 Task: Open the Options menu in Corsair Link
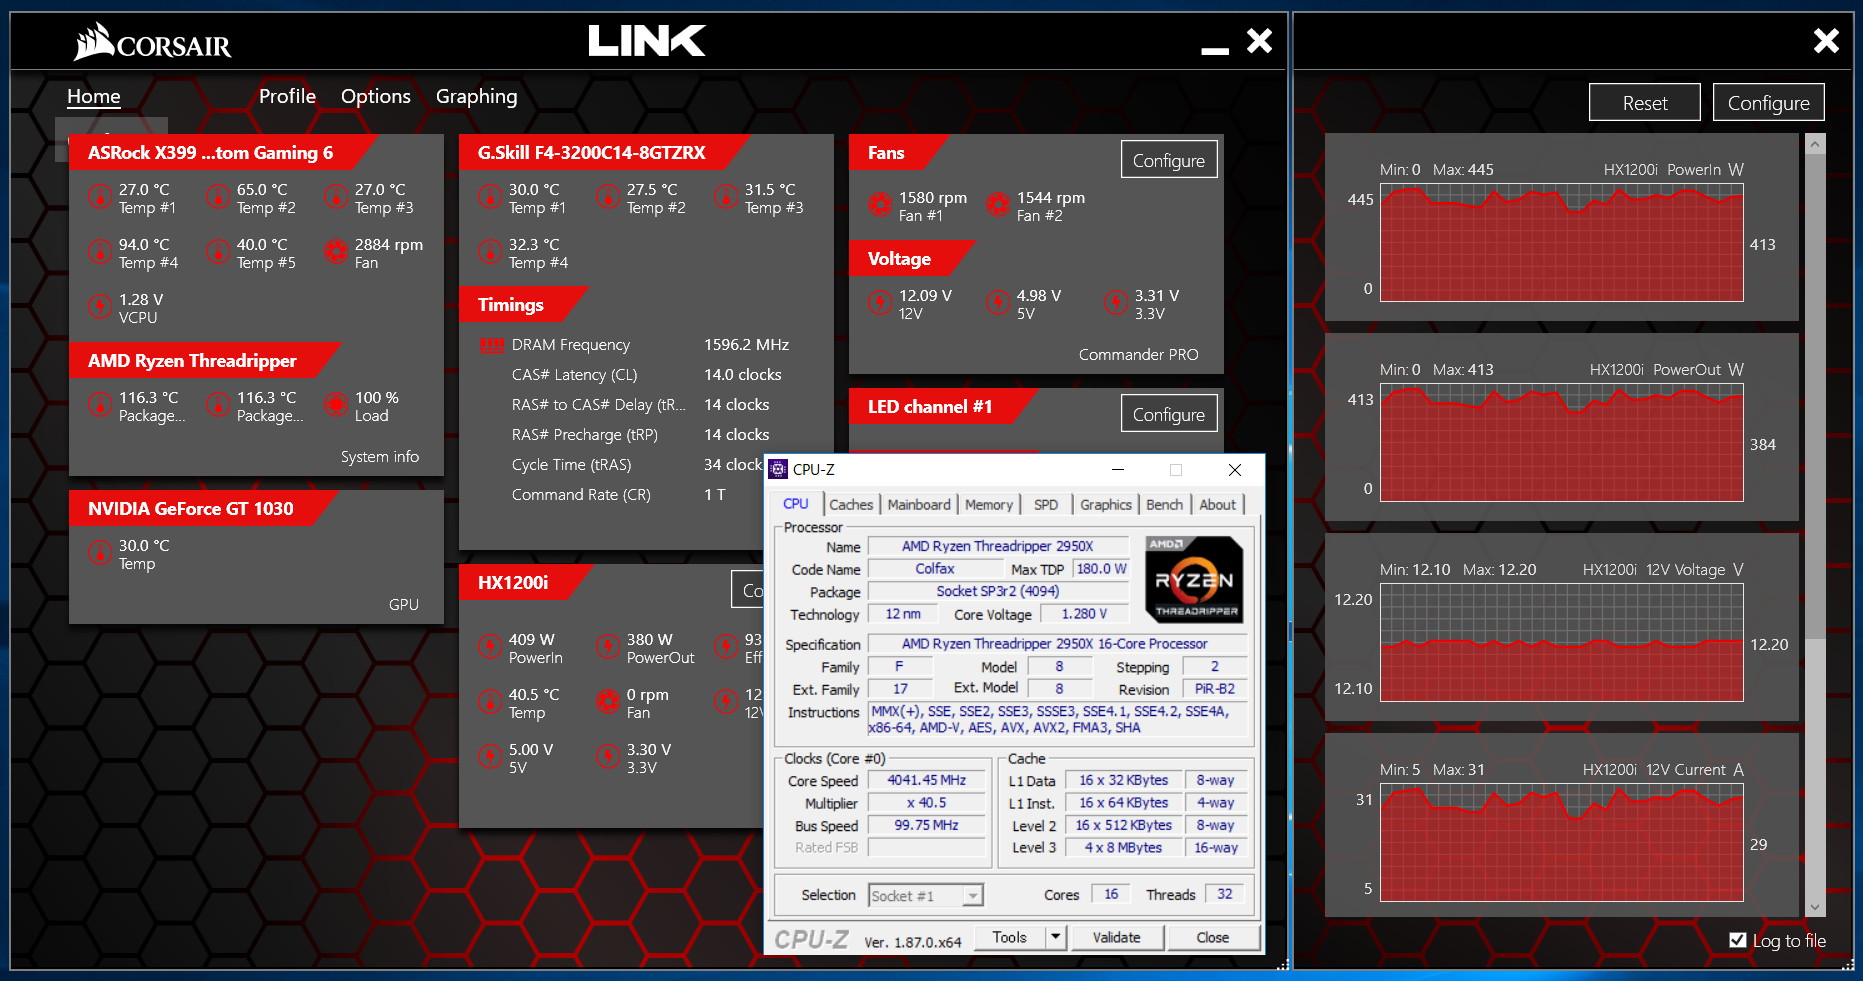point(375,96)
